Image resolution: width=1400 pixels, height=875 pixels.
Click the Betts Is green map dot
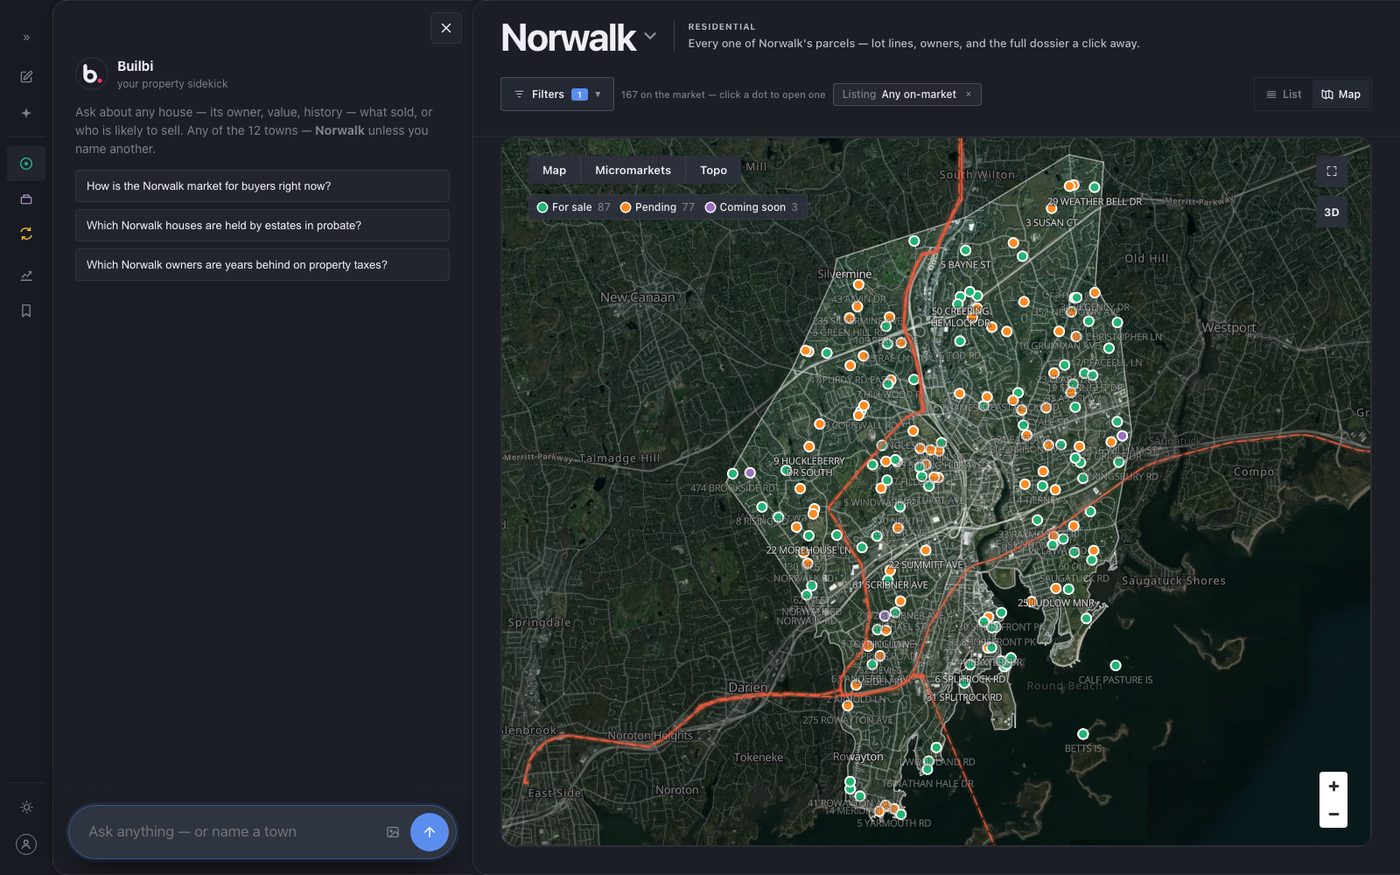[1082, 734]
